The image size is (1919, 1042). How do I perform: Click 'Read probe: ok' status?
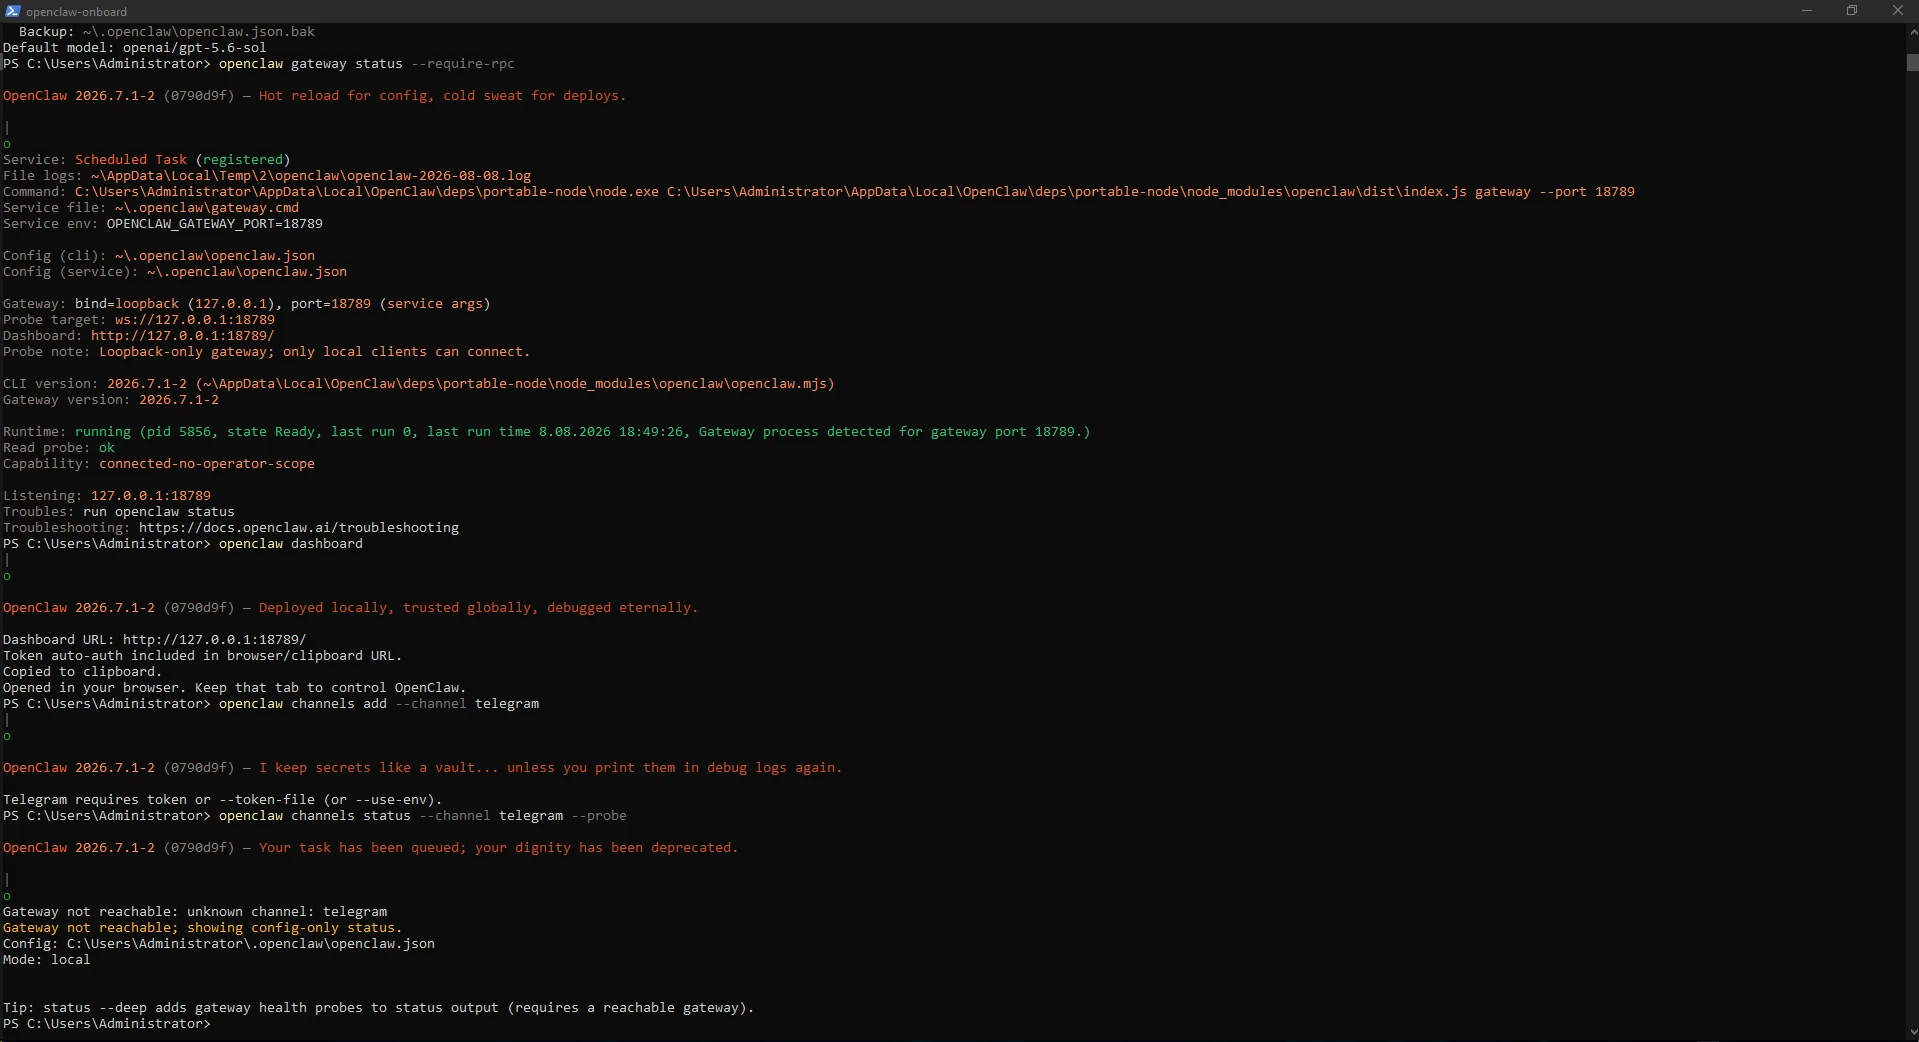(x=59, y=448)
